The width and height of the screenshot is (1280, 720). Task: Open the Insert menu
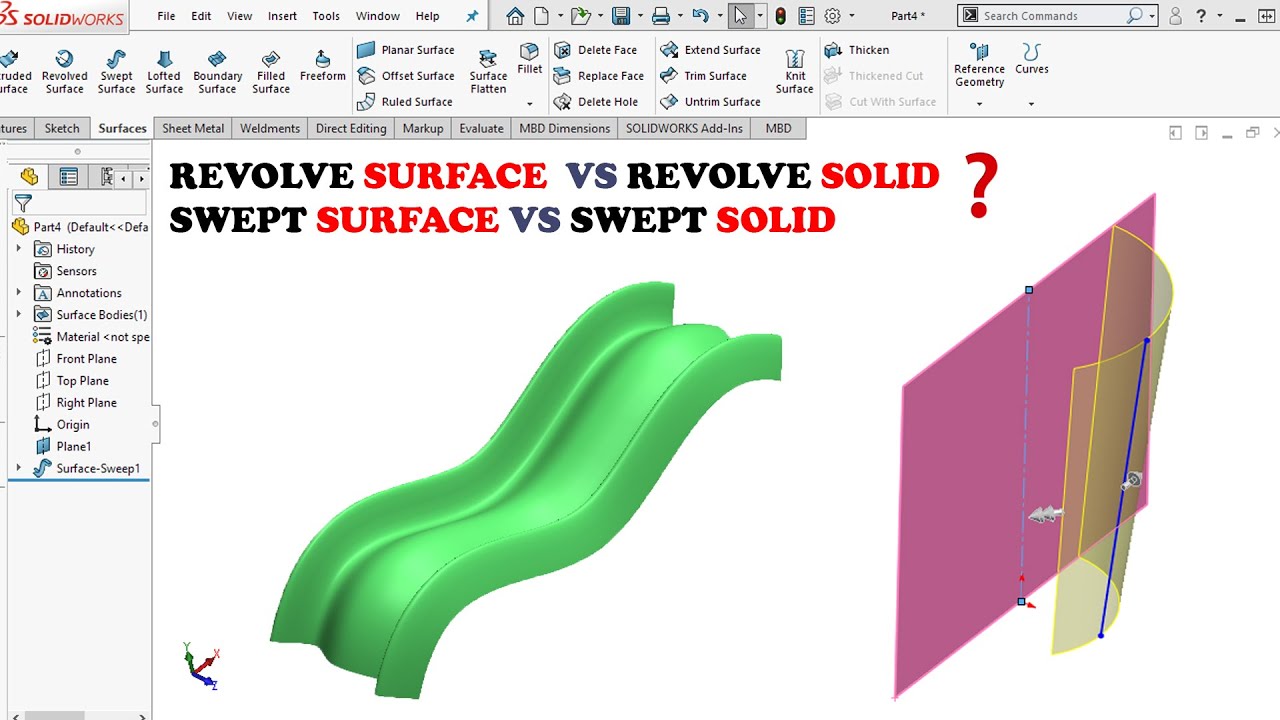[282, 16]
